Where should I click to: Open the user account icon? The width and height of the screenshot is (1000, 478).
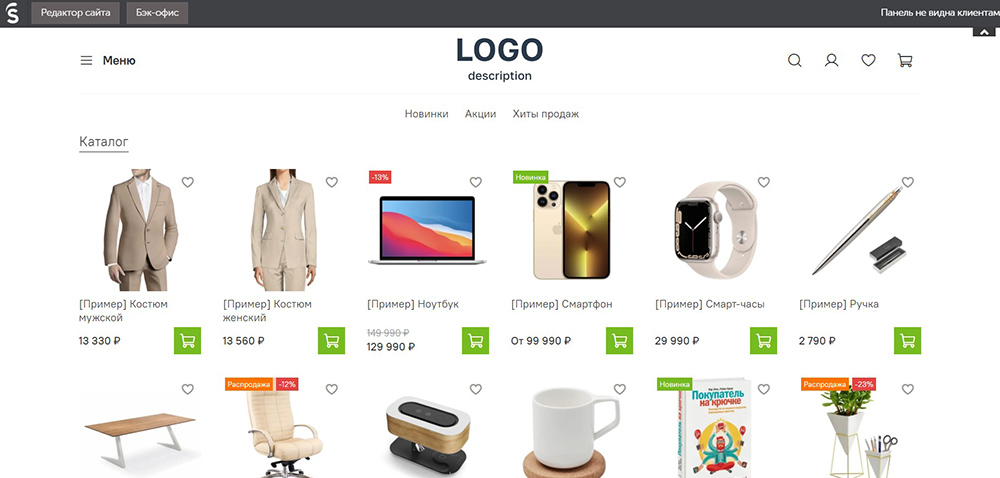(831, 61)
